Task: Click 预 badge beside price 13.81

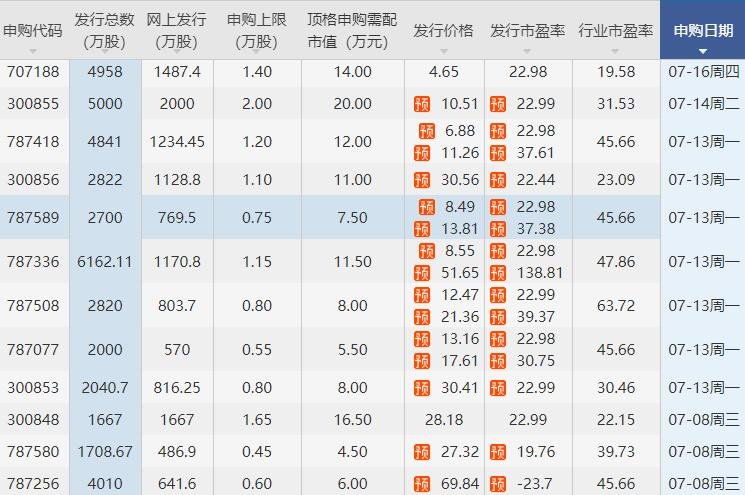Action: click(x=422, y=229)
